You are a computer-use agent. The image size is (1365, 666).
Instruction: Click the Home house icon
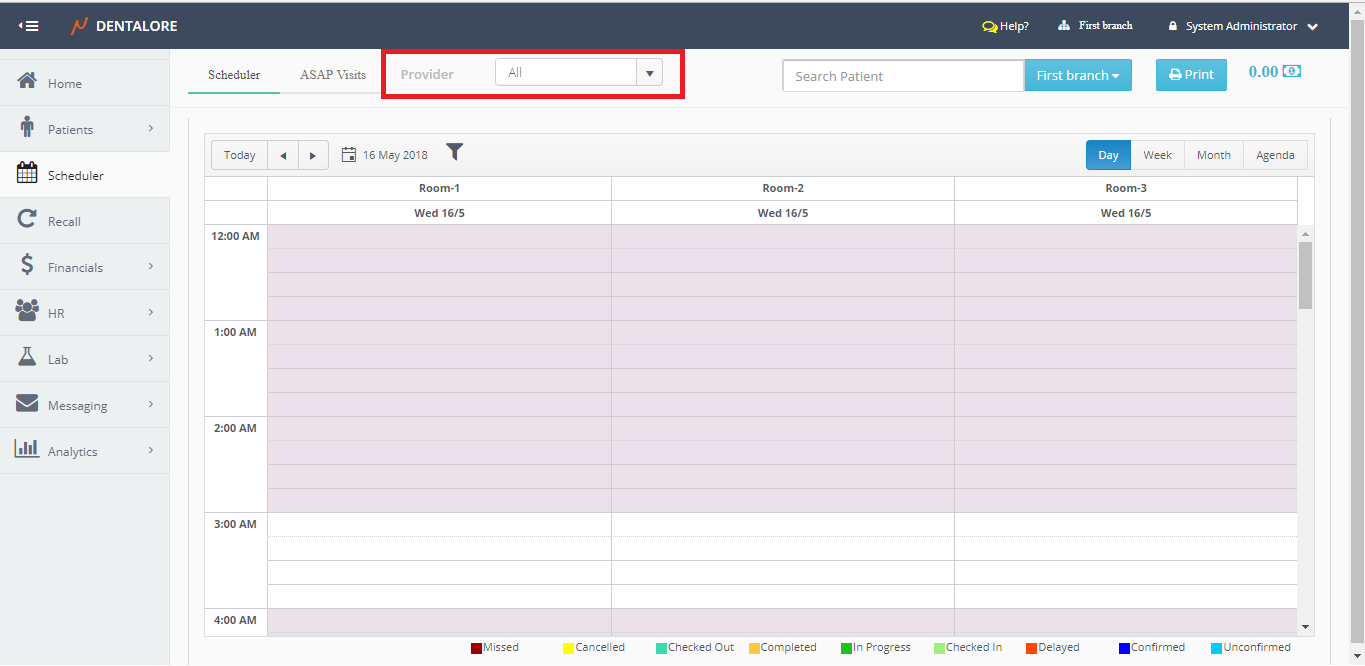[x=28, y=81]
